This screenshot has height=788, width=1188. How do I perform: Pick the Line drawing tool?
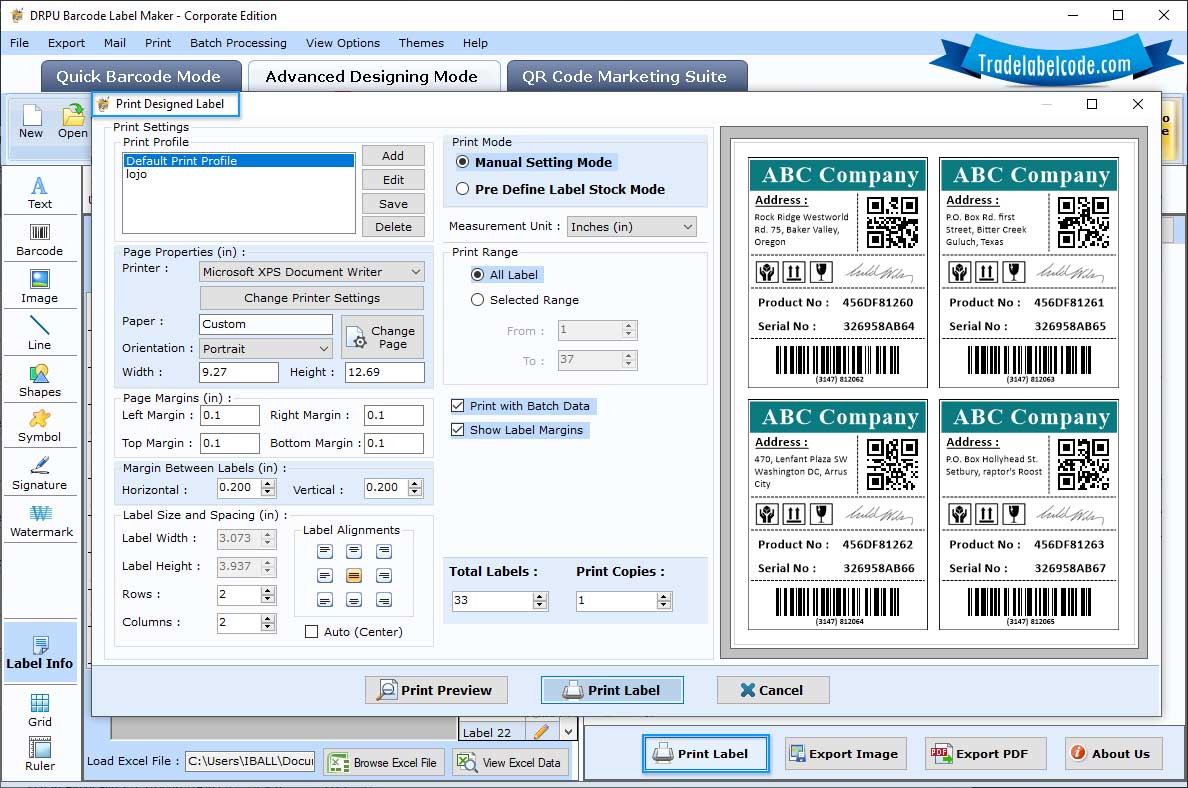[39, 333]
